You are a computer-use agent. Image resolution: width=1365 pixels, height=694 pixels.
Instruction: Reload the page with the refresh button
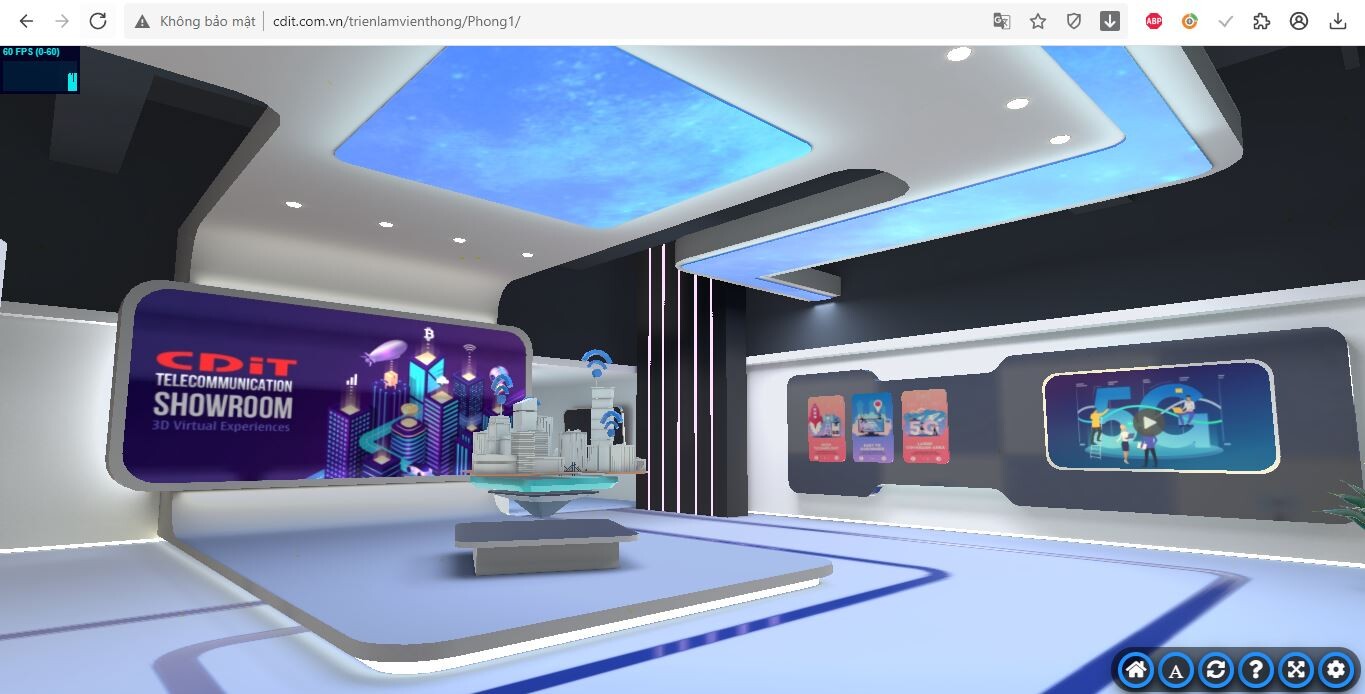(97, 19)
